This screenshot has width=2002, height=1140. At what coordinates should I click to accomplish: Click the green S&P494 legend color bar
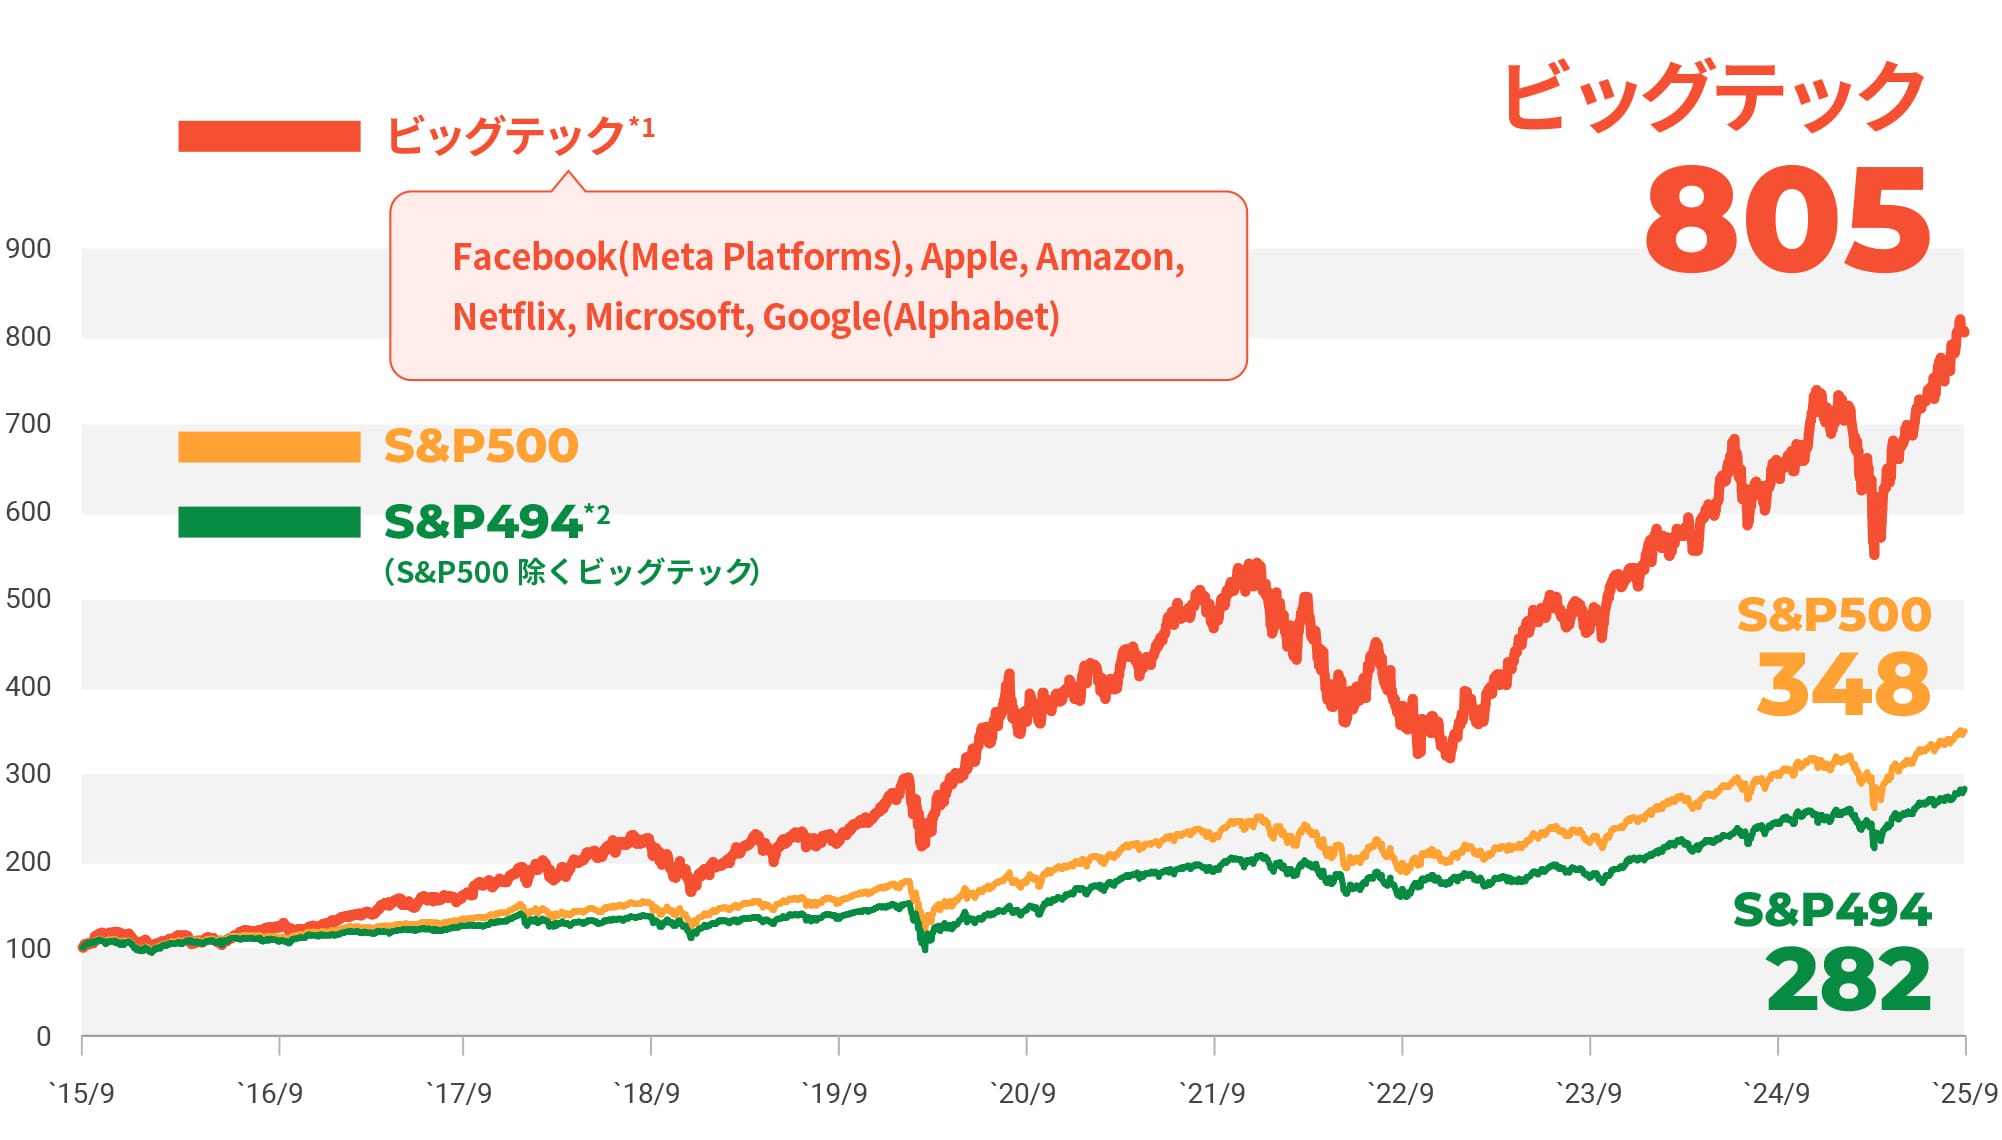tap(269, 522)
